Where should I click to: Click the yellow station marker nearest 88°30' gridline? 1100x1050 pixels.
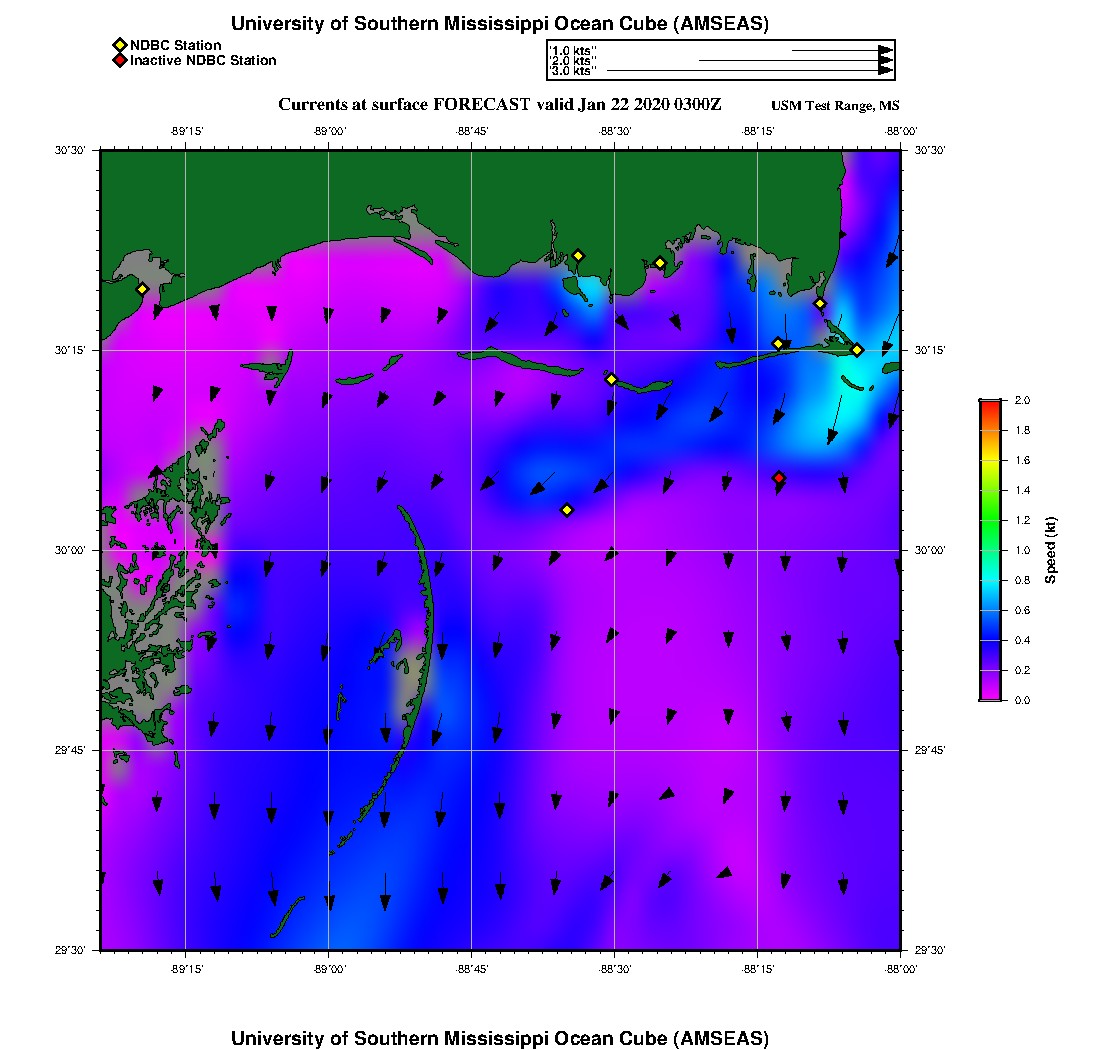click(612, 379)
